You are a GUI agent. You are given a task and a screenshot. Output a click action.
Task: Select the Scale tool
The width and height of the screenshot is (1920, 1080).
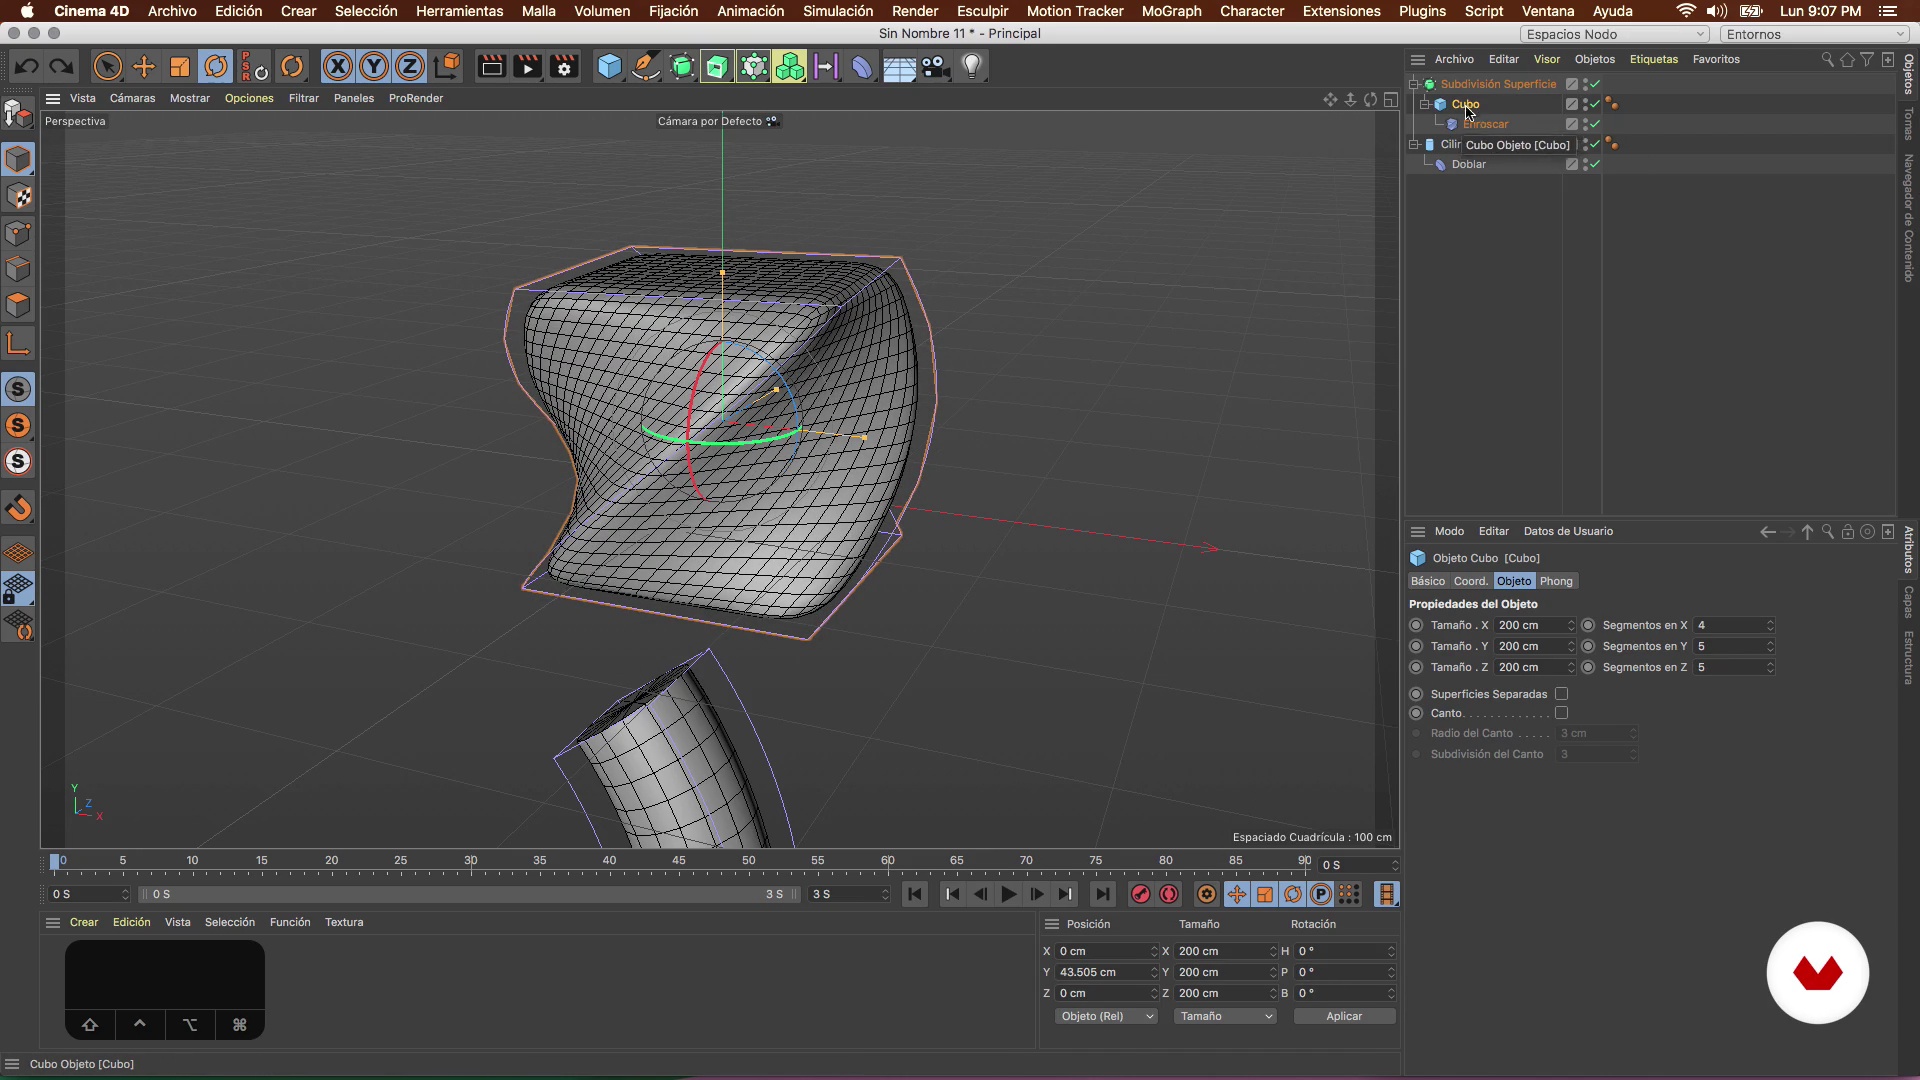point(180,67)
